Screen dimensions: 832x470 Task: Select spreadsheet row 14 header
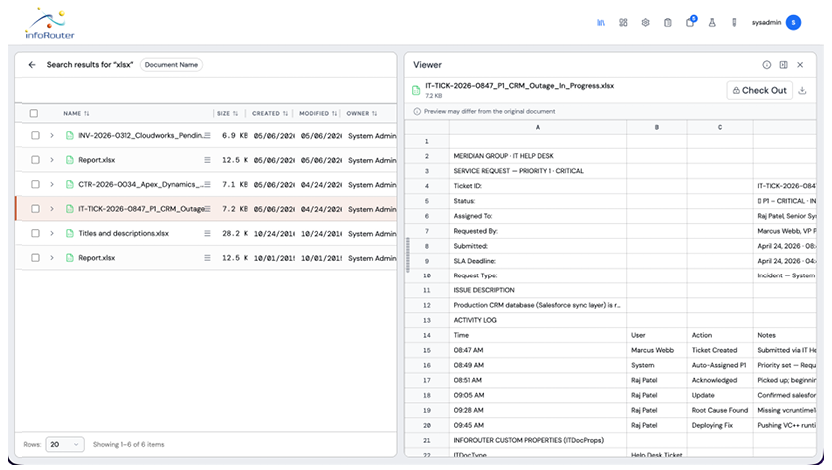click(x=427, y=335)
